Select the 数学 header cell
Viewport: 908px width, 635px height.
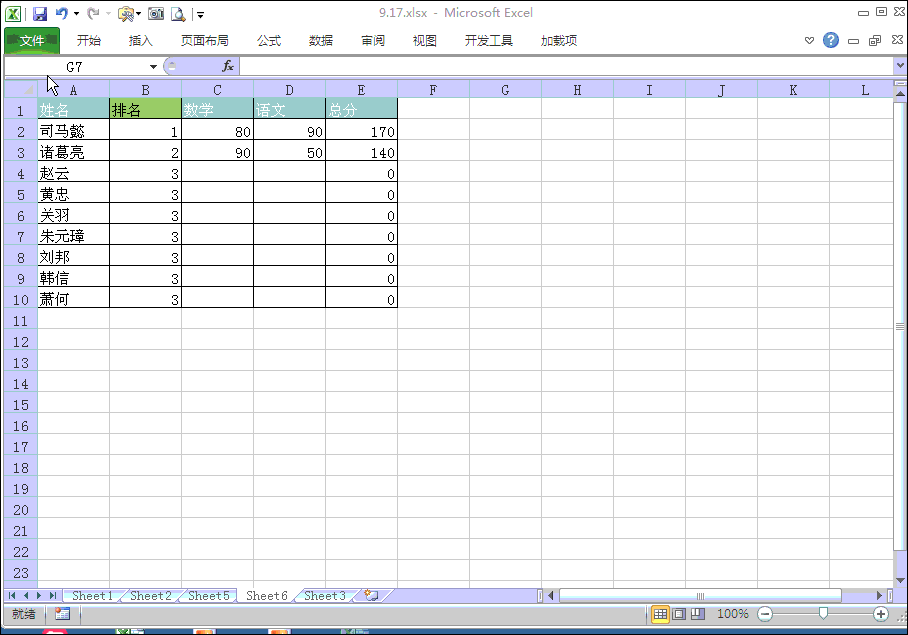[x=217, y=109]
